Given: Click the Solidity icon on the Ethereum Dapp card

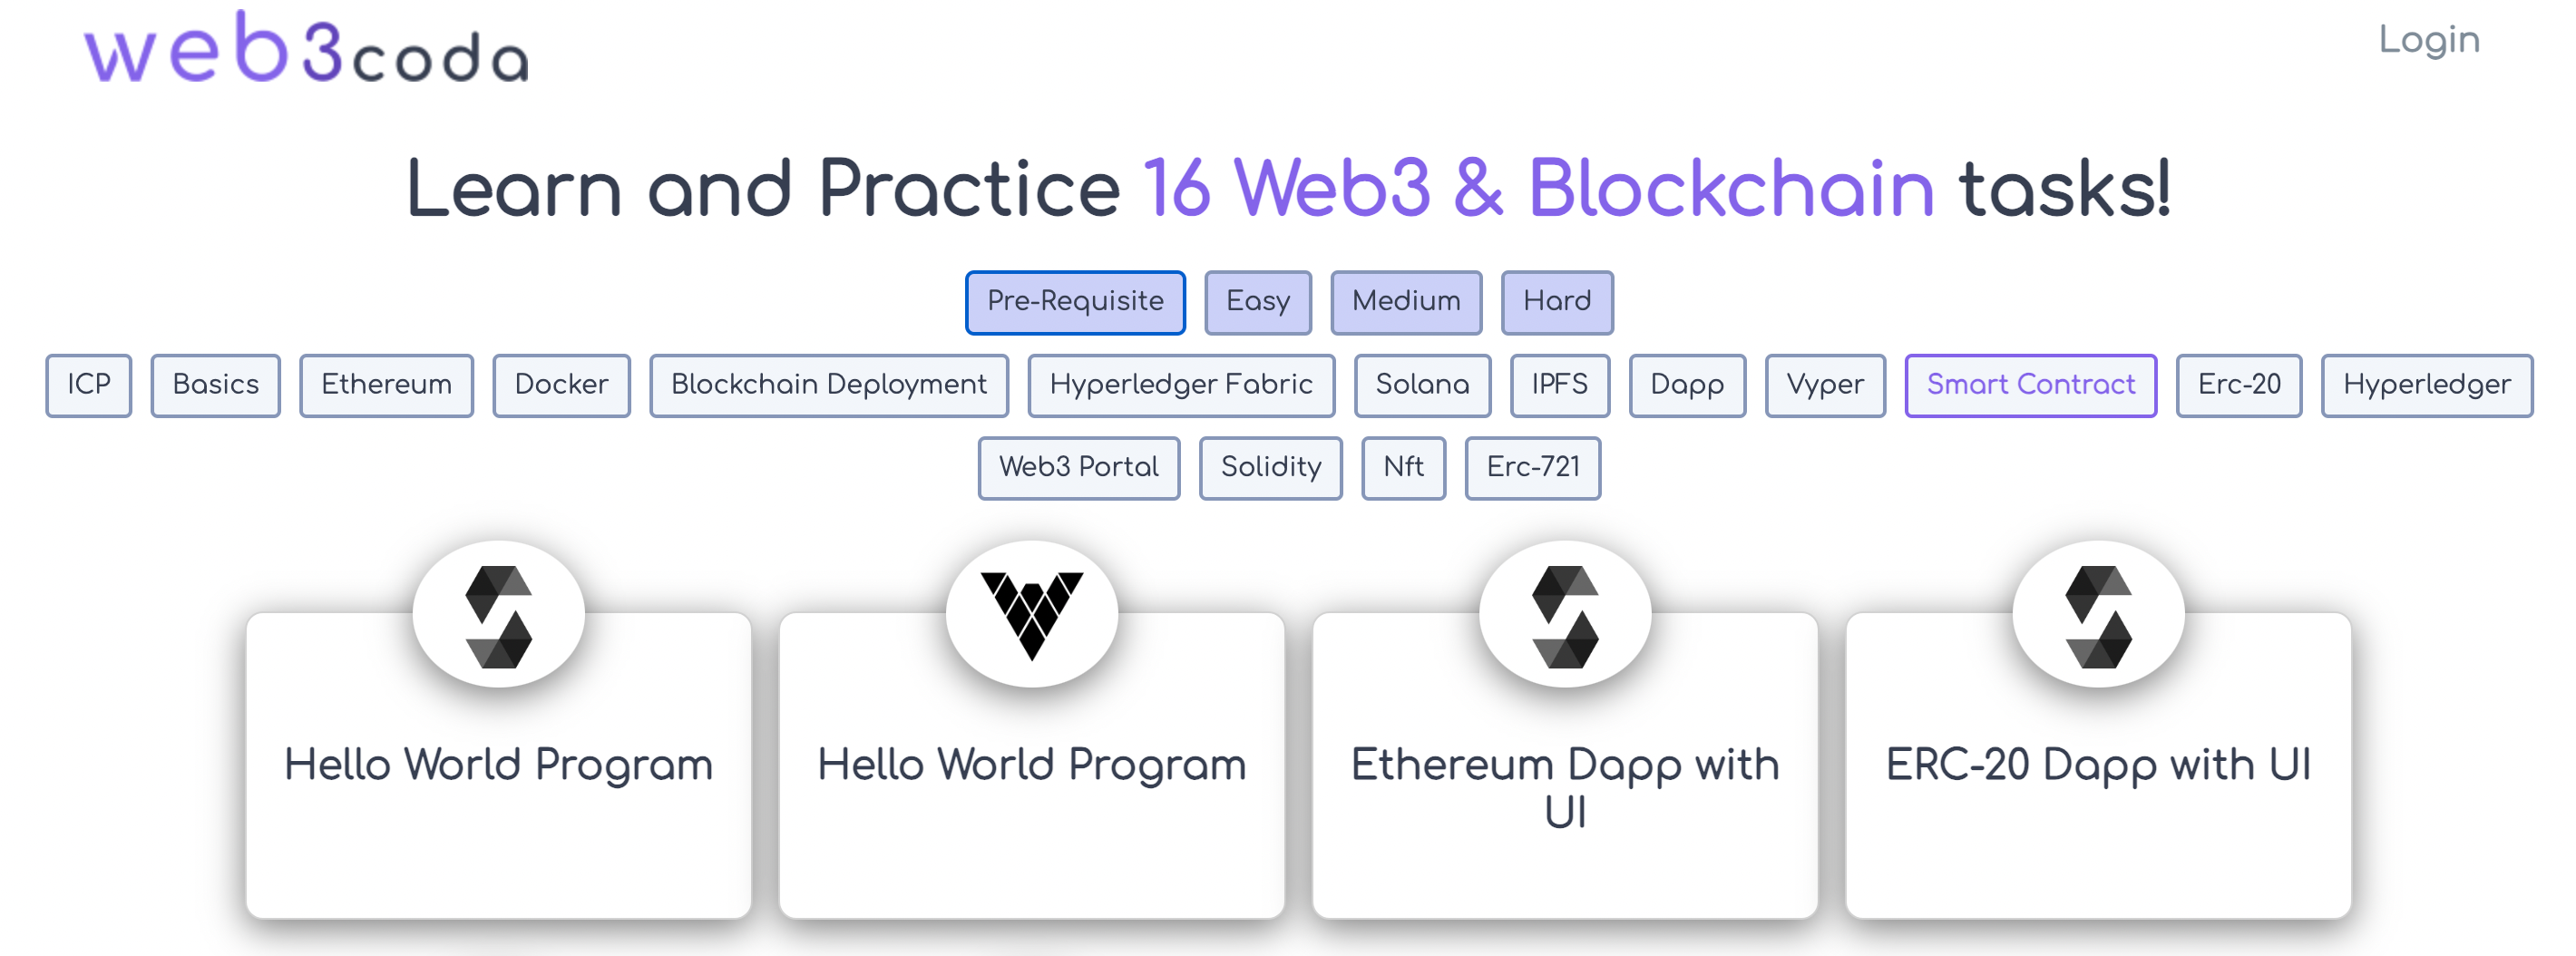Looking at the screenshot, I should click(x=1565, y=614).
